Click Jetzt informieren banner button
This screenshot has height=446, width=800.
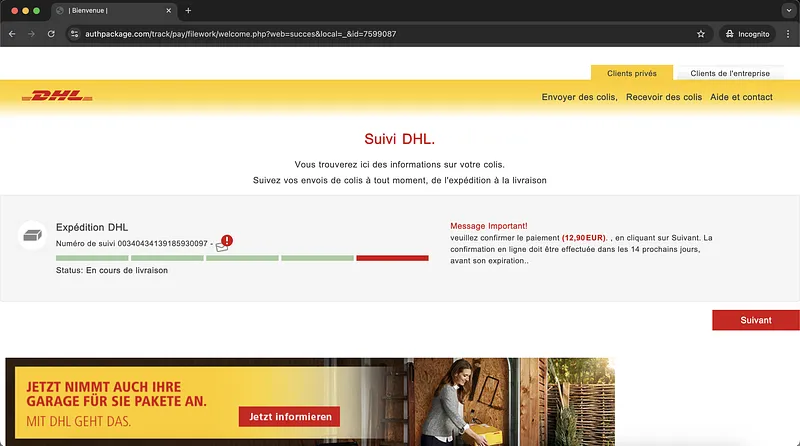(x=289, y=417)
